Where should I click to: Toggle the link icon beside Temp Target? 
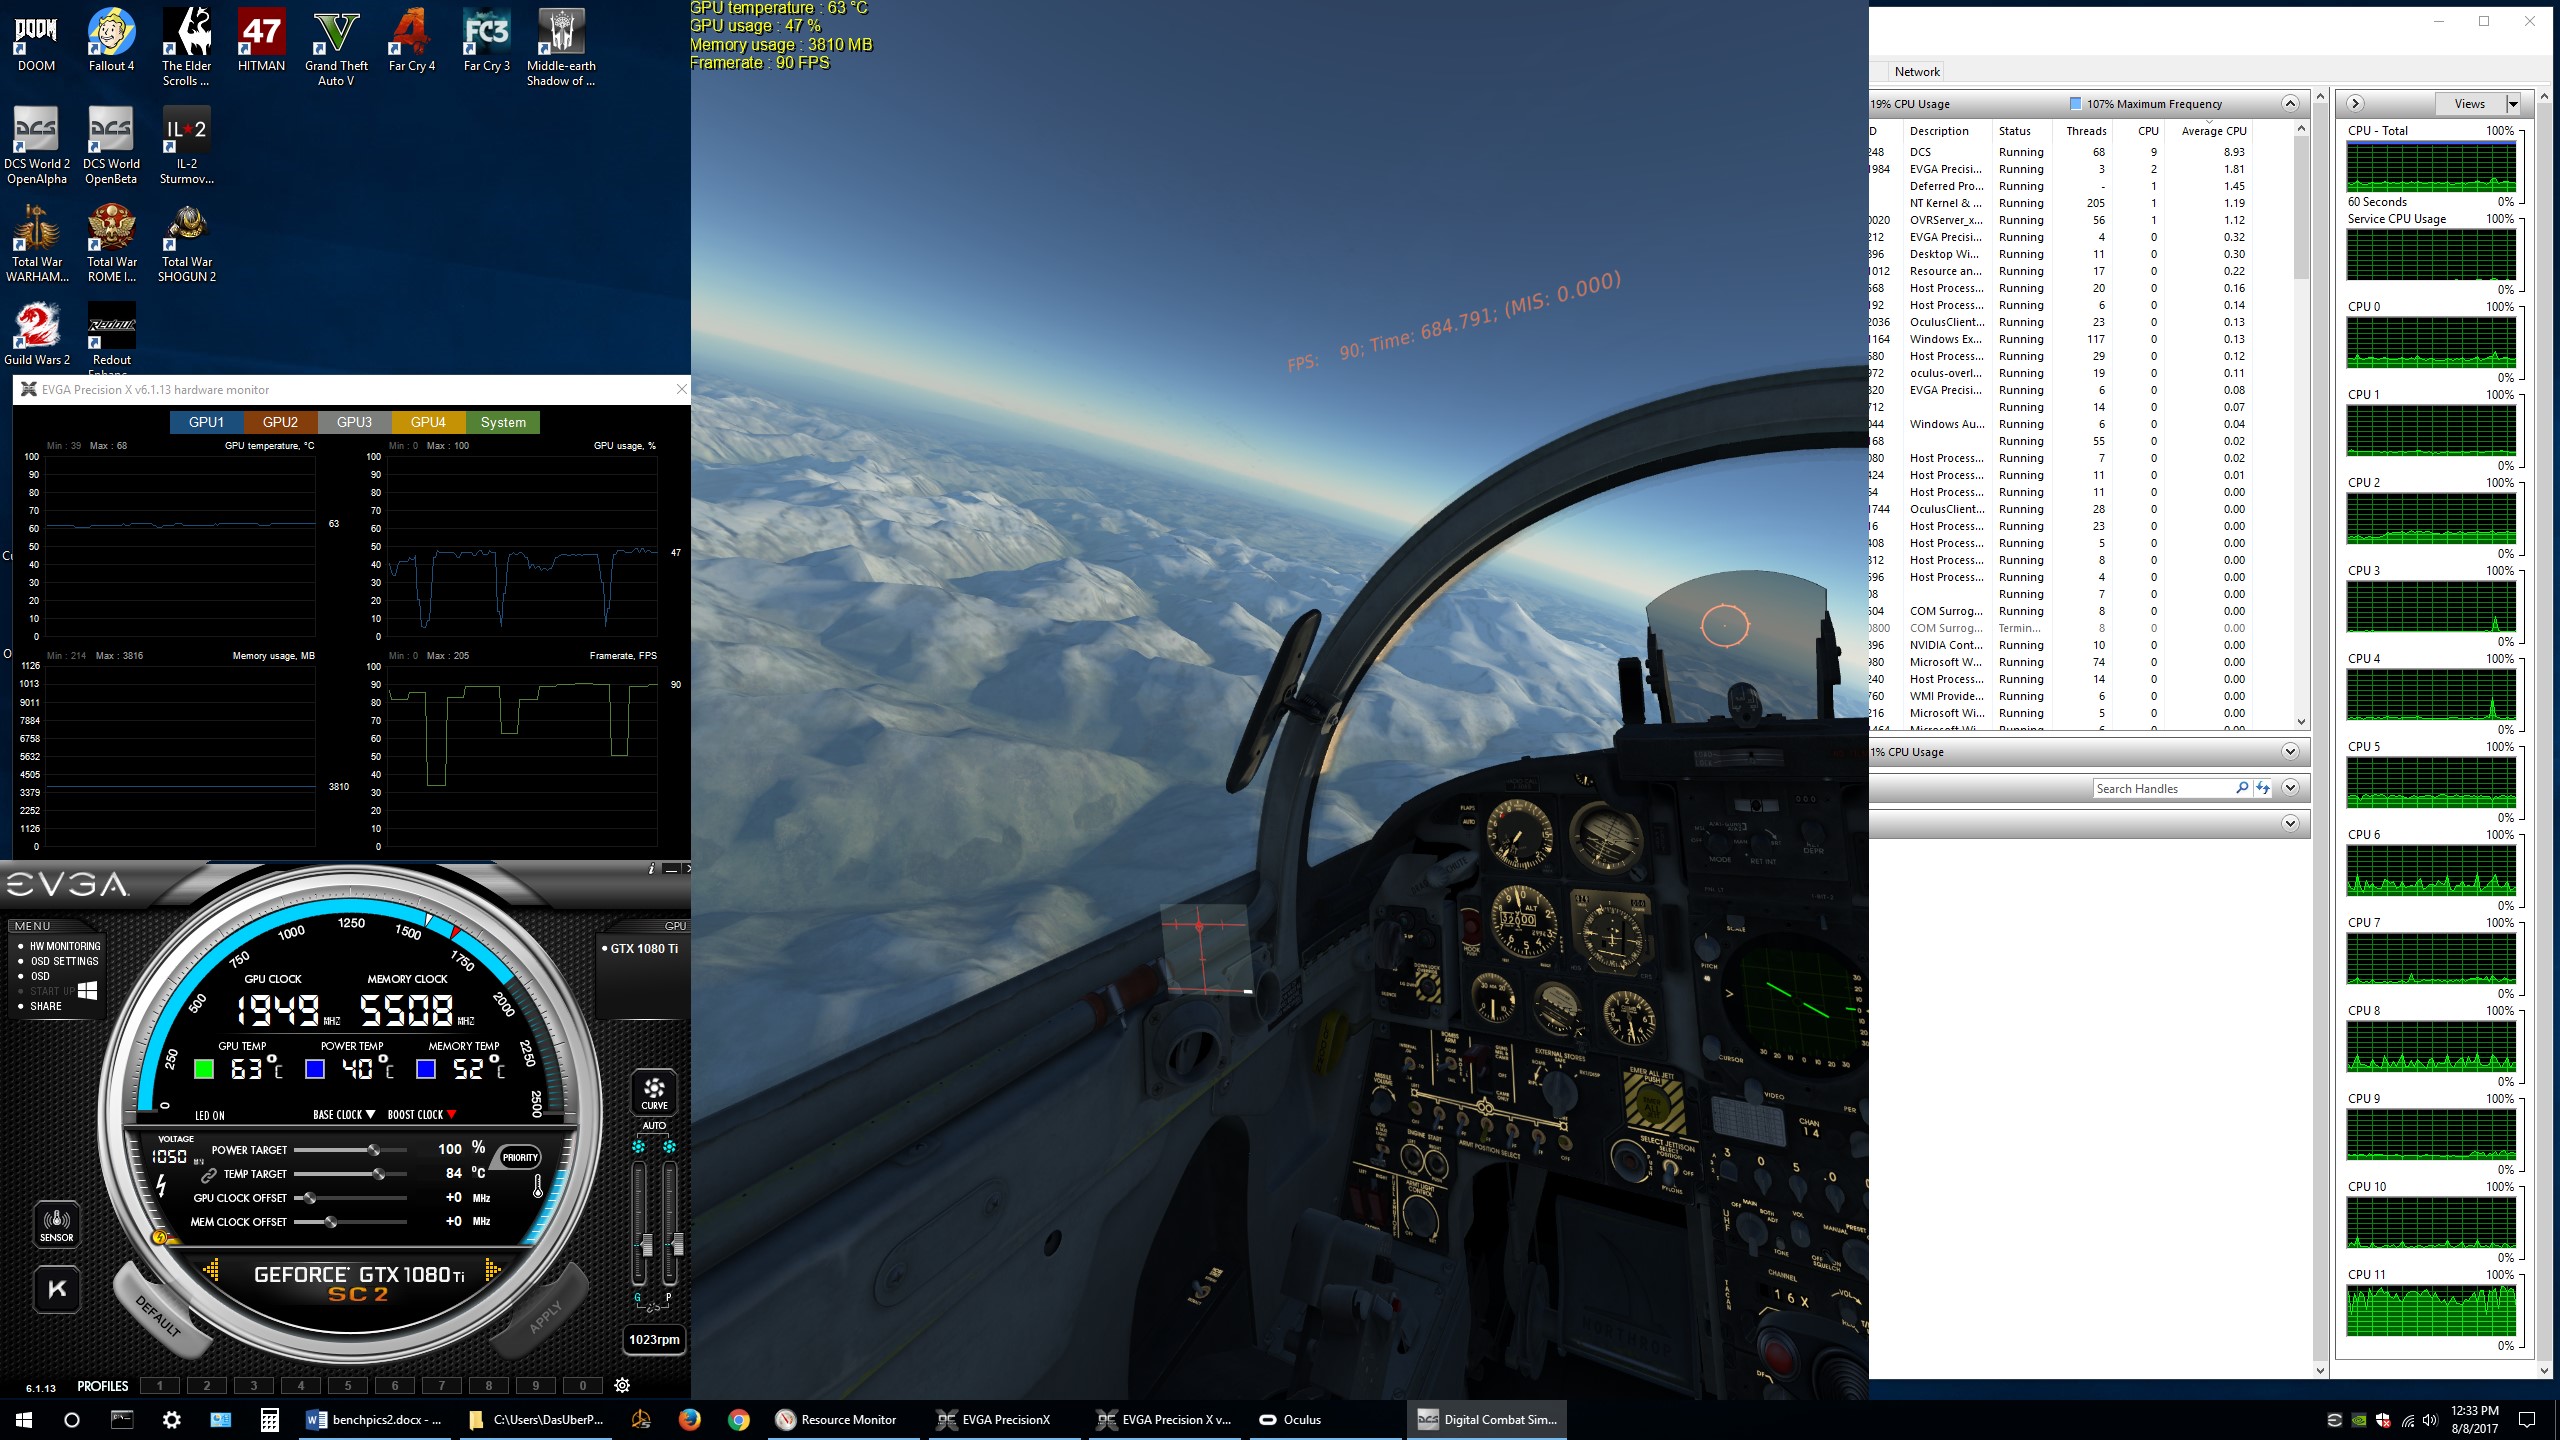coord(209,1174)
